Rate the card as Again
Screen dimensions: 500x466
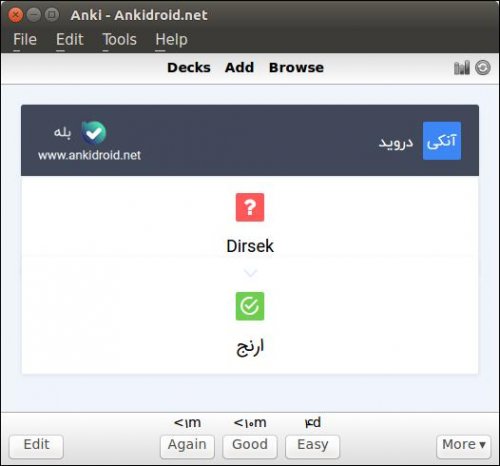(x=187, y=446)
